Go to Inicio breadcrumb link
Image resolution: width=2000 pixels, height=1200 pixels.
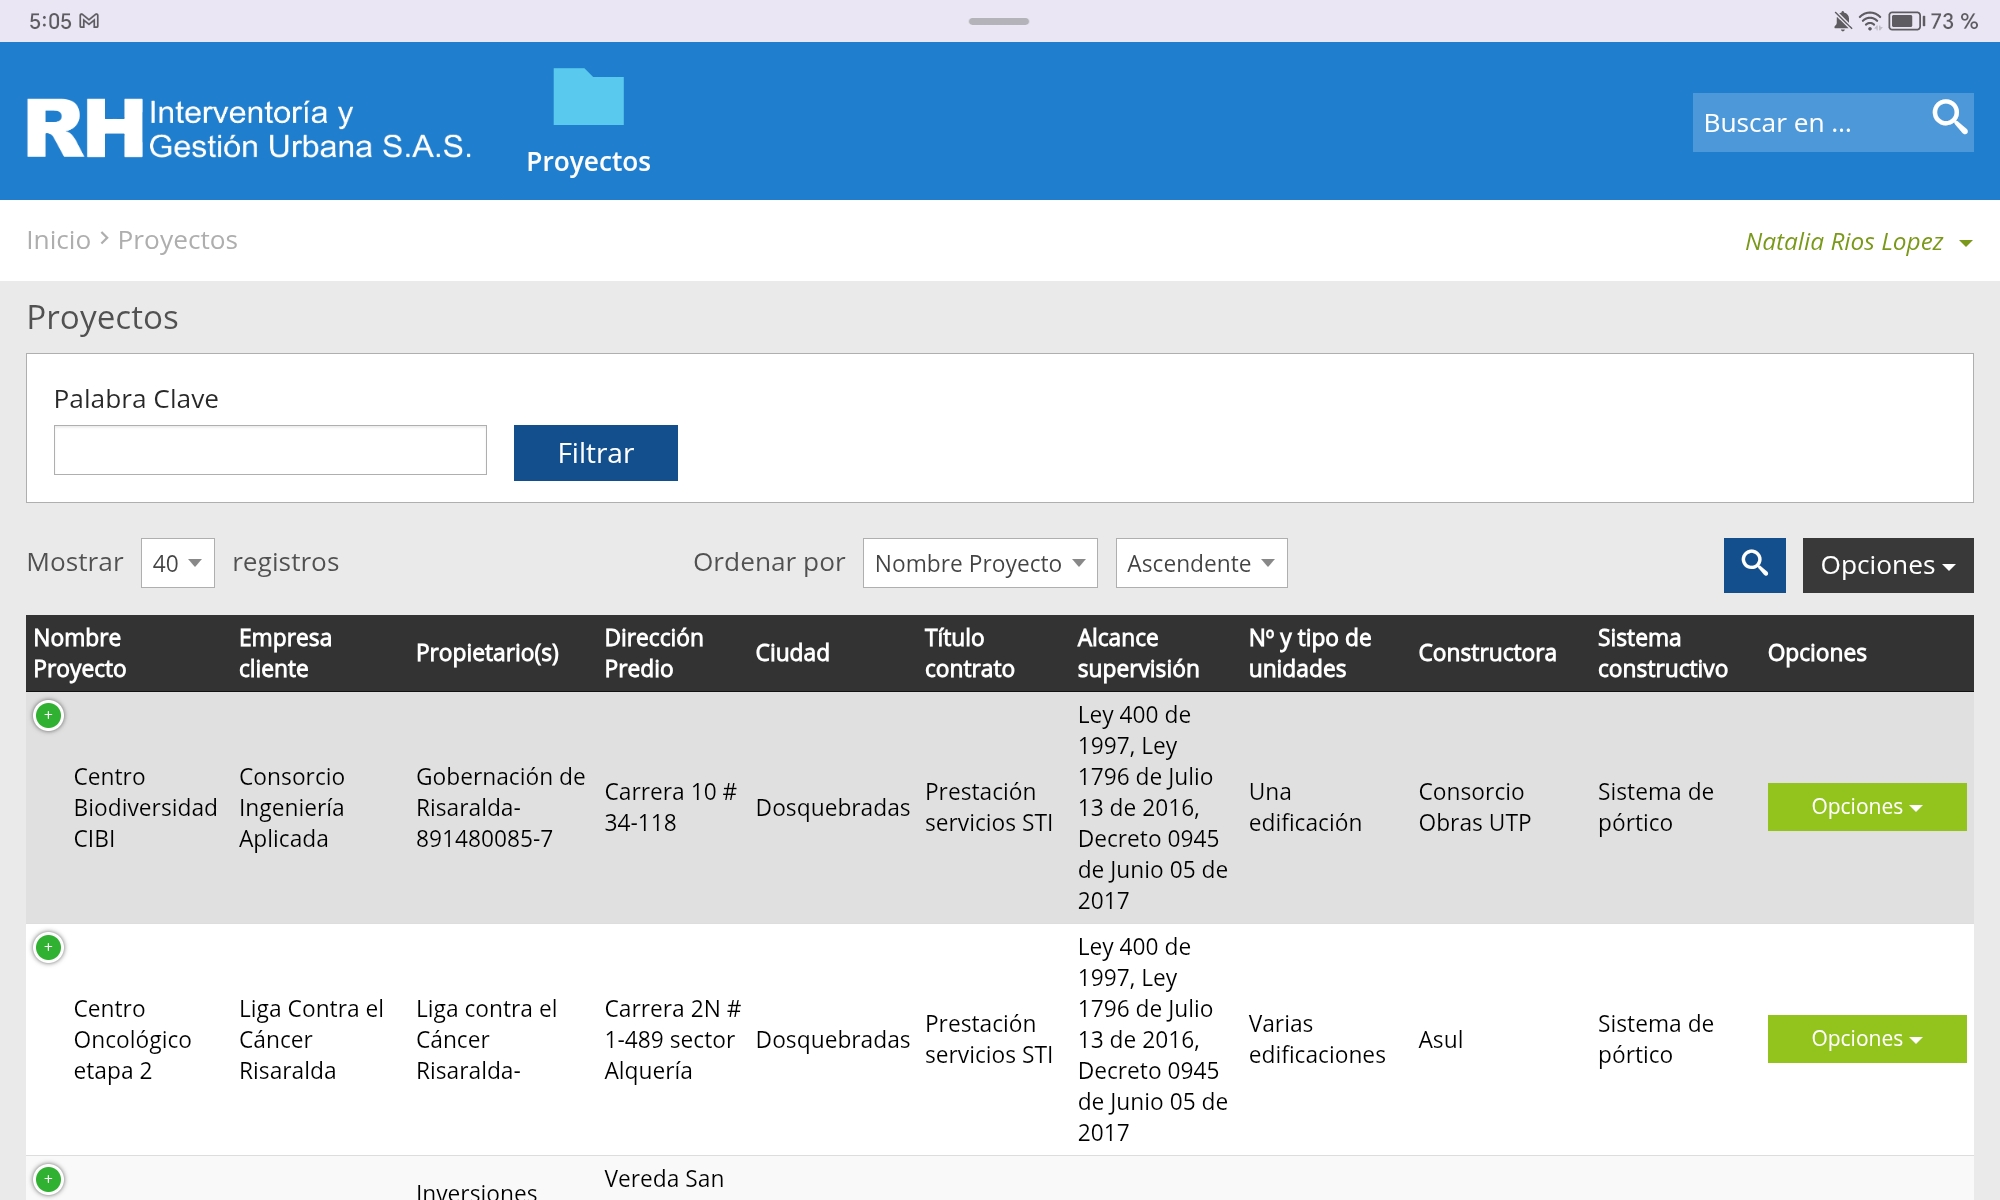click(x=58, y=240)
